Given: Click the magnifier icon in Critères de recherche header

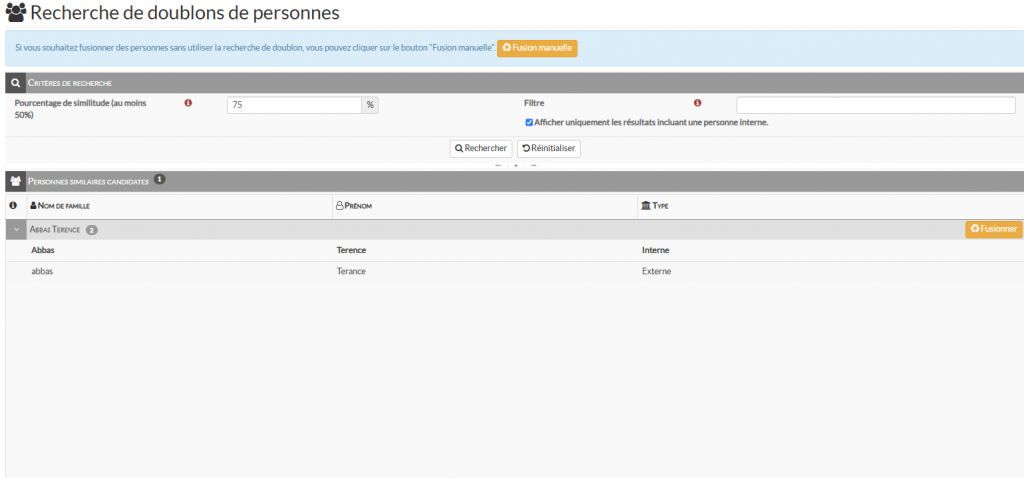Looking at the screenshot, I should point(16,83).
